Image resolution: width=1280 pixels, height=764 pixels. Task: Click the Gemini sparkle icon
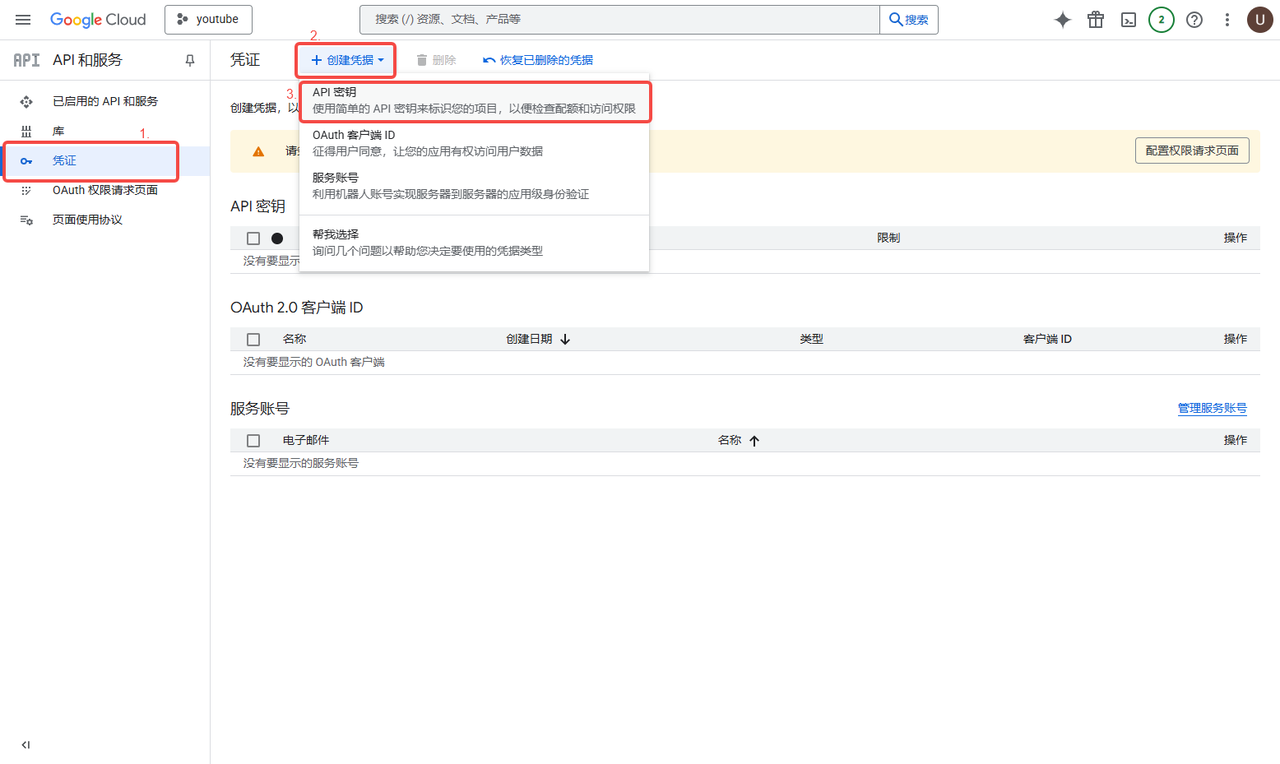pos(1063,20)
